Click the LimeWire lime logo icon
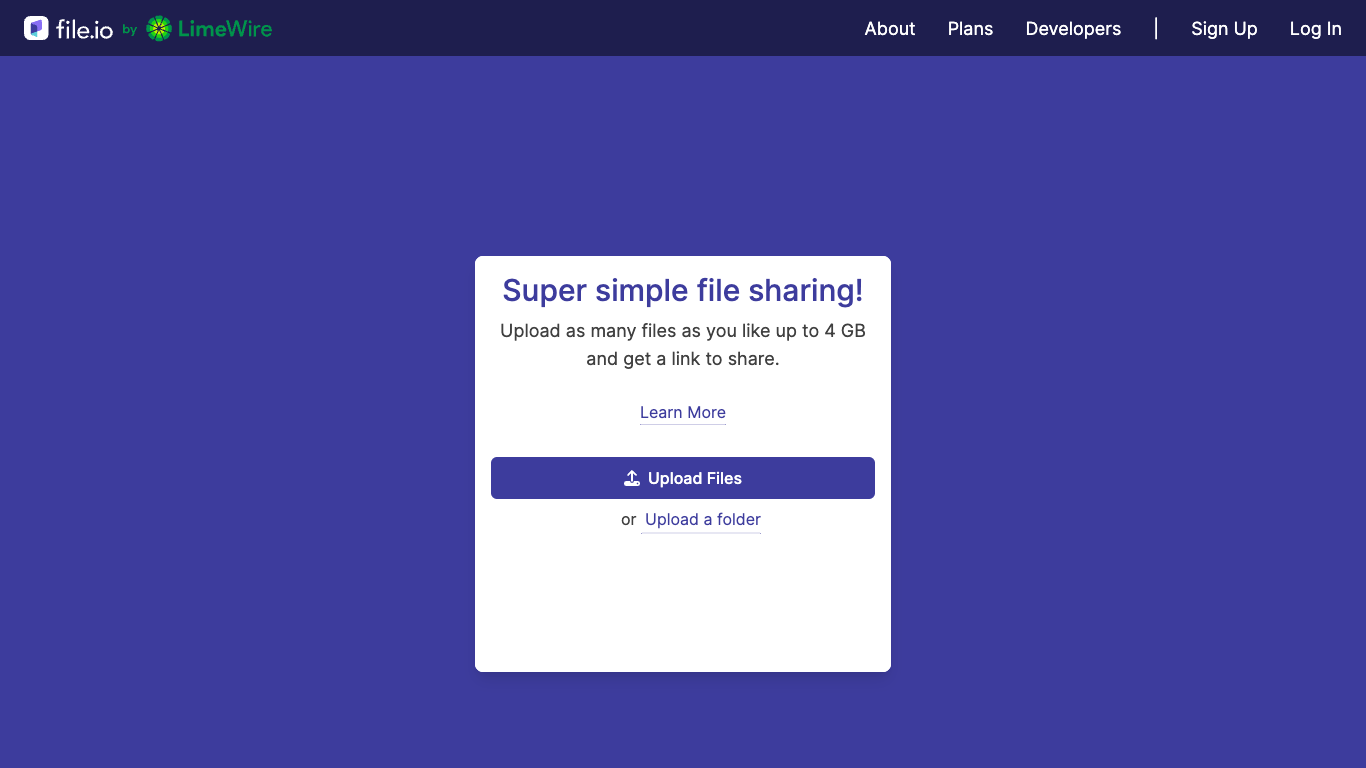This screenshot has width=1366, height=768. click(x=159, y=29)
